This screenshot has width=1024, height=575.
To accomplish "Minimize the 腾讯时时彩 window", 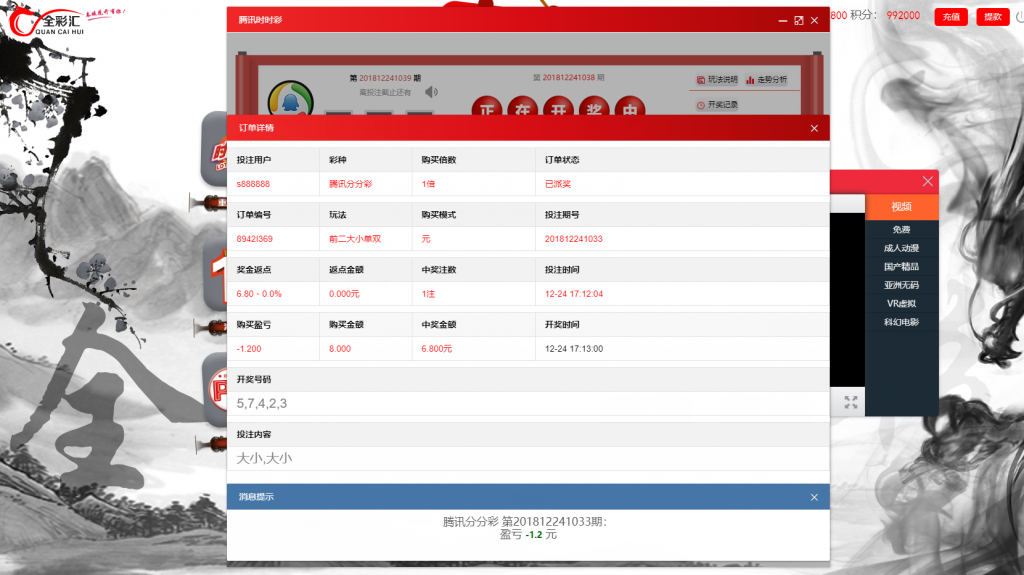I will pos(781,20).
